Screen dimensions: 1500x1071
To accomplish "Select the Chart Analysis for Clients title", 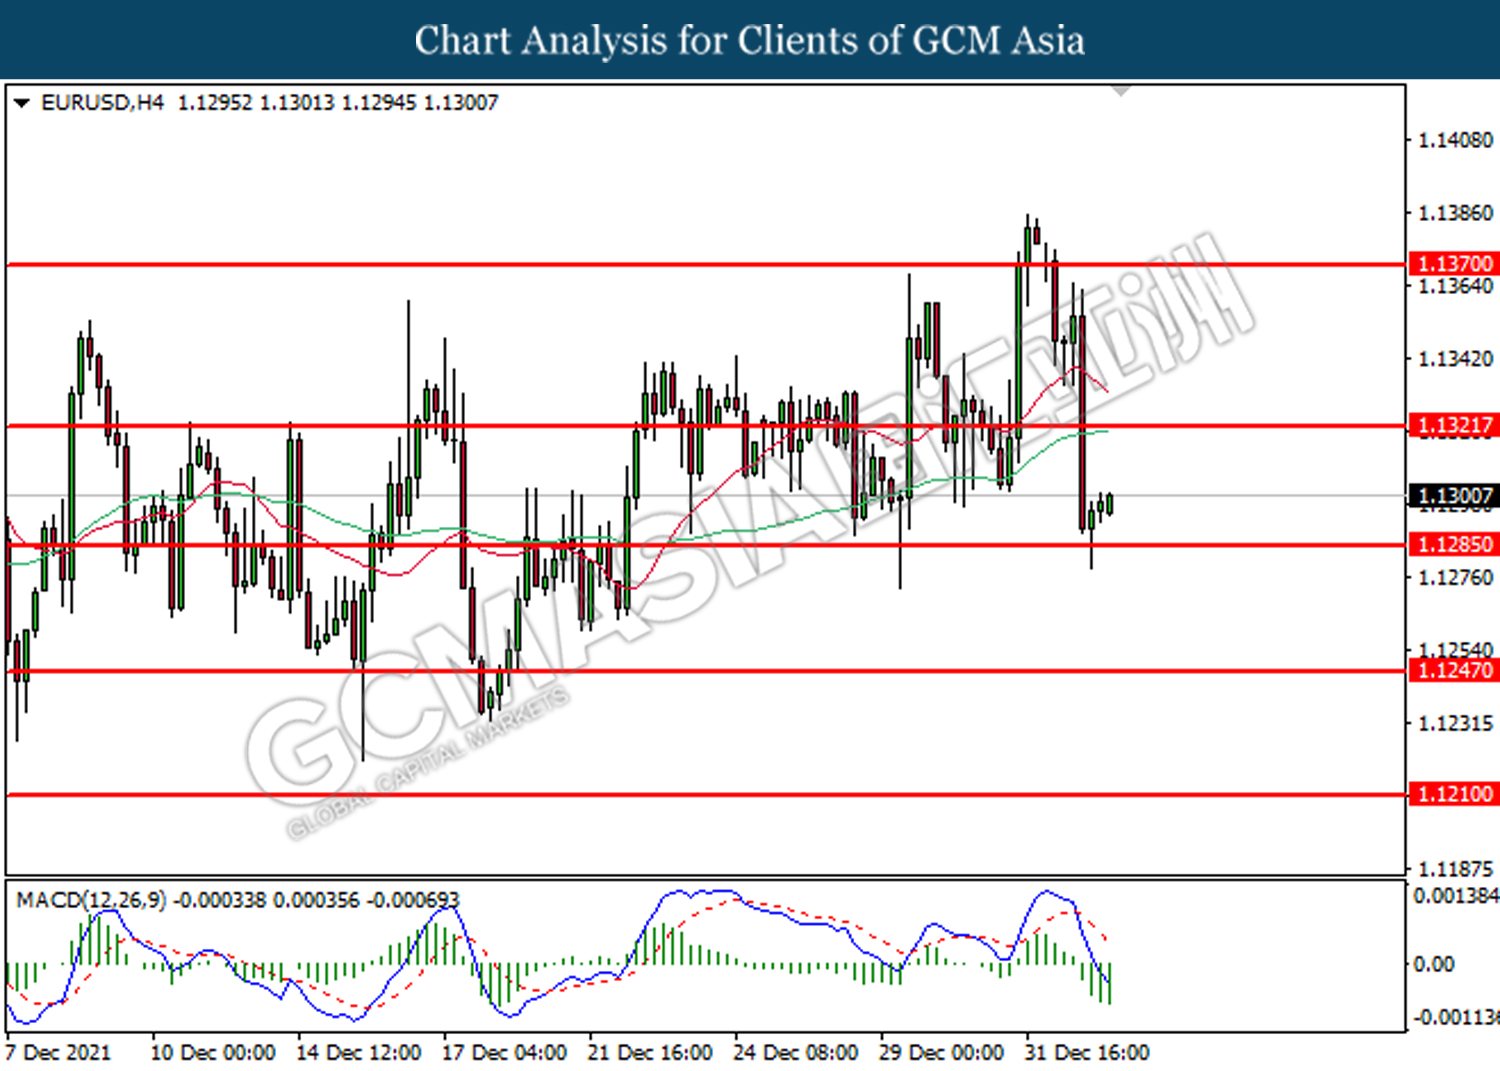I will point(750,41).
